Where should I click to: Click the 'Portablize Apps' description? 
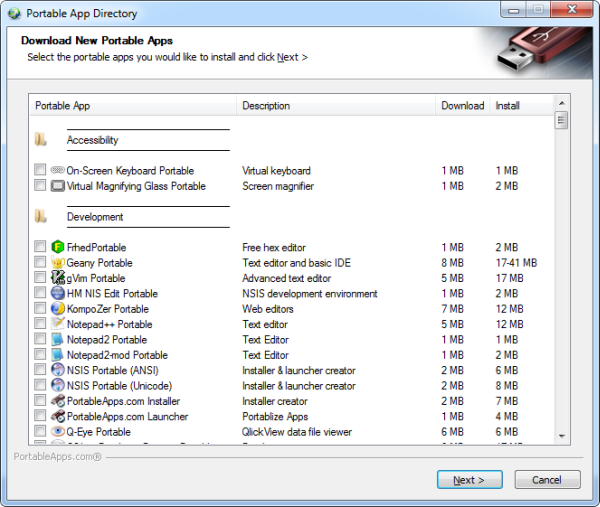[x=275, y=416]
